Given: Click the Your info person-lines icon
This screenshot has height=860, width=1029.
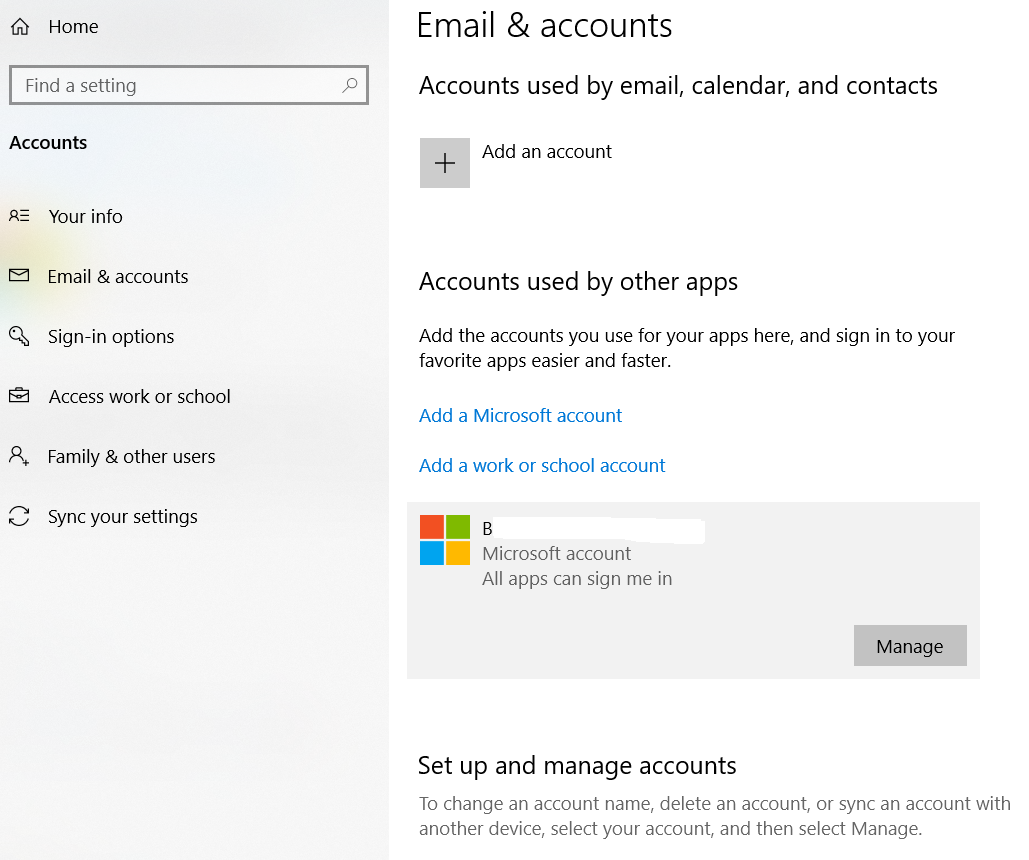Looking at the screenshot, I should (x=19, y=215).
